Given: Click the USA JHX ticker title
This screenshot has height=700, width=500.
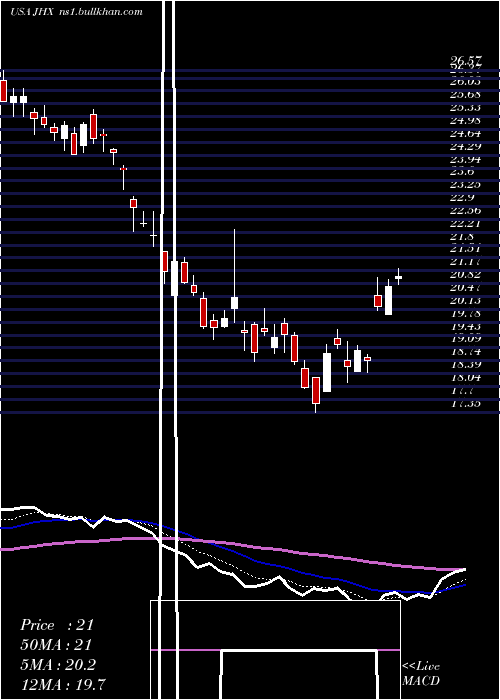Looking at the screenshot, I should click(32, 12).
